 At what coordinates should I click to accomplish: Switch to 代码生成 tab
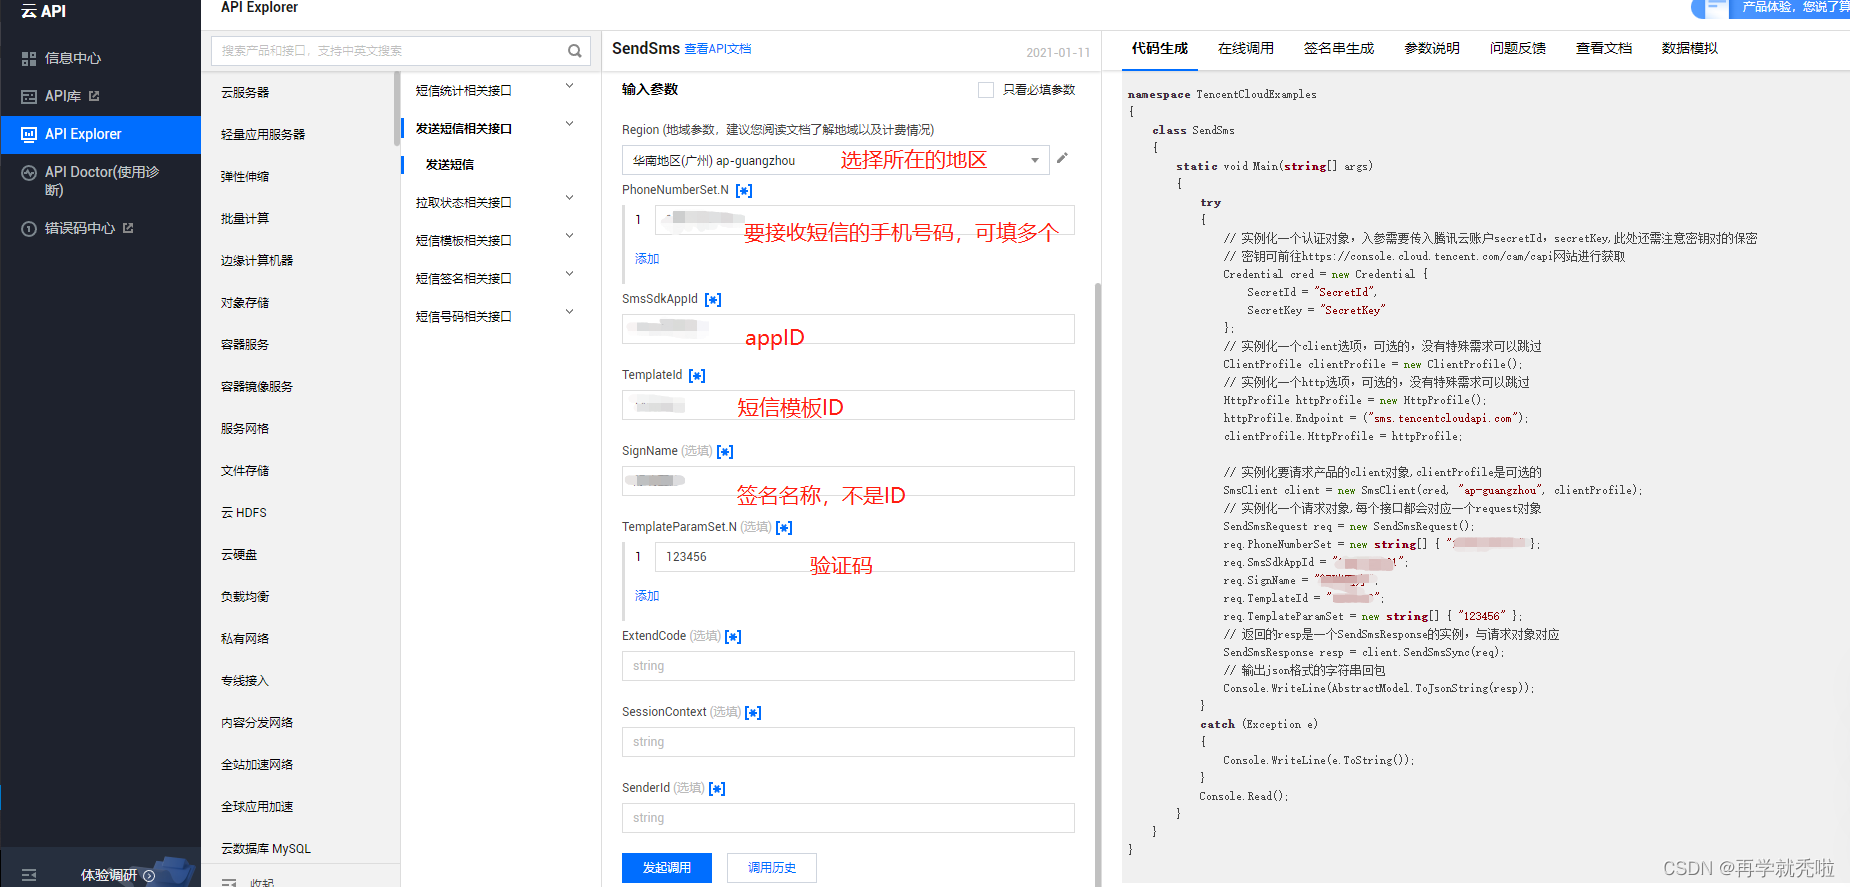1160,48
